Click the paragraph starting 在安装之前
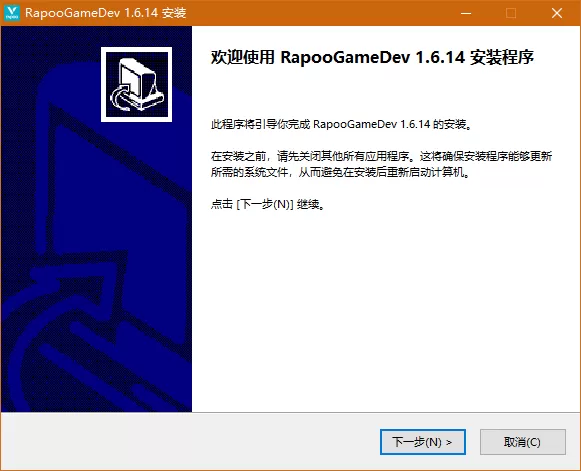581x471 pixels. tap(382, 164)
